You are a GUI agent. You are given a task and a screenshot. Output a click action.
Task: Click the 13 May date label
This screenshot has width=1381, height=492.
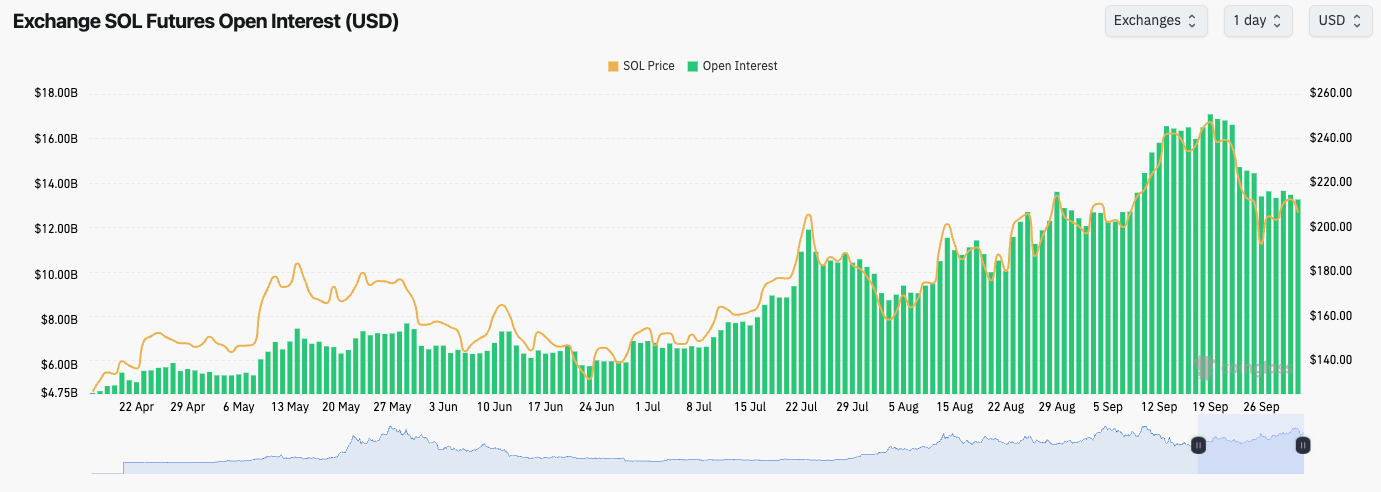[x=290, y=408]
